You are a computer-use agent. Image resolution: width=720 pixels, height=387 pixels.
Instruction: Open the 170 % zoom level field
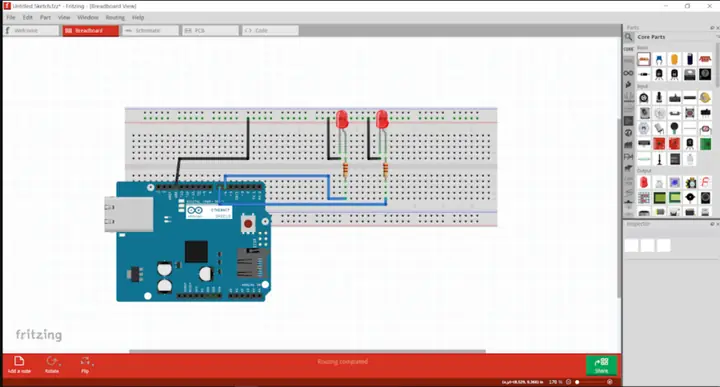556,382
